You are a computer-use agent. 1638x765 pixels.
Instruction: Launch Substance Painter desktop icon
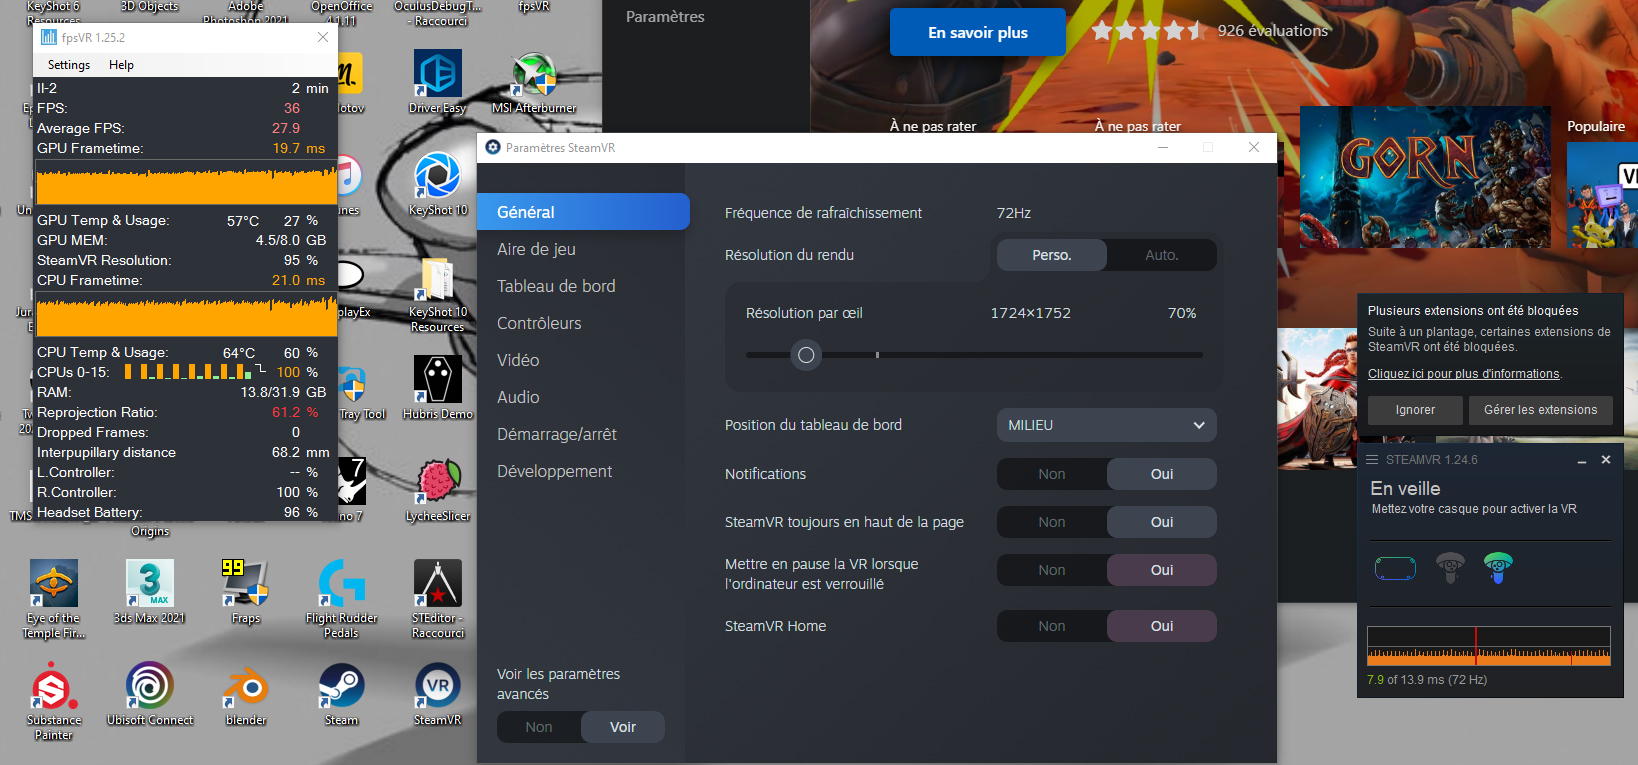coord(54,700)
